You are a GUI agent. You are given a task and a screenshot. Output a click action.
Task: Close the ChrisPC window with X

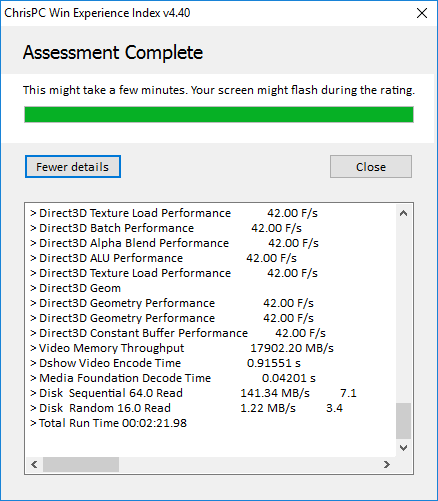[x=422, y=13]
